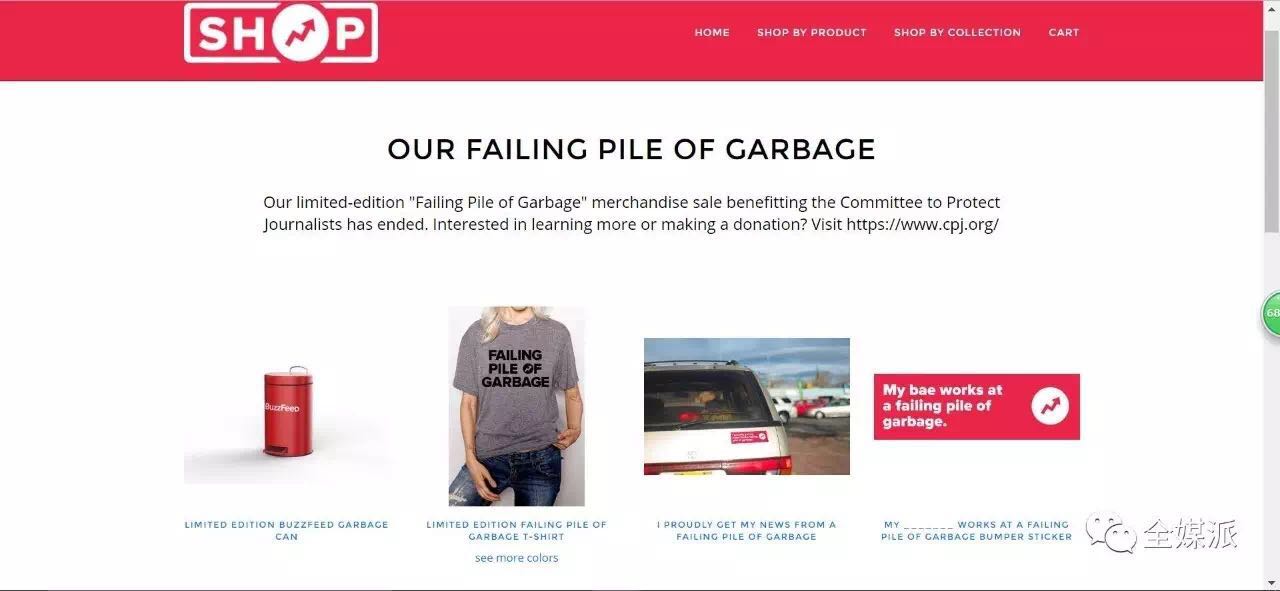The width and height of the screenshot is (1280, 591).
Task: Open the red BuzzFeed garbage can image
Action: pyautogui.click(x=287, y=412)
